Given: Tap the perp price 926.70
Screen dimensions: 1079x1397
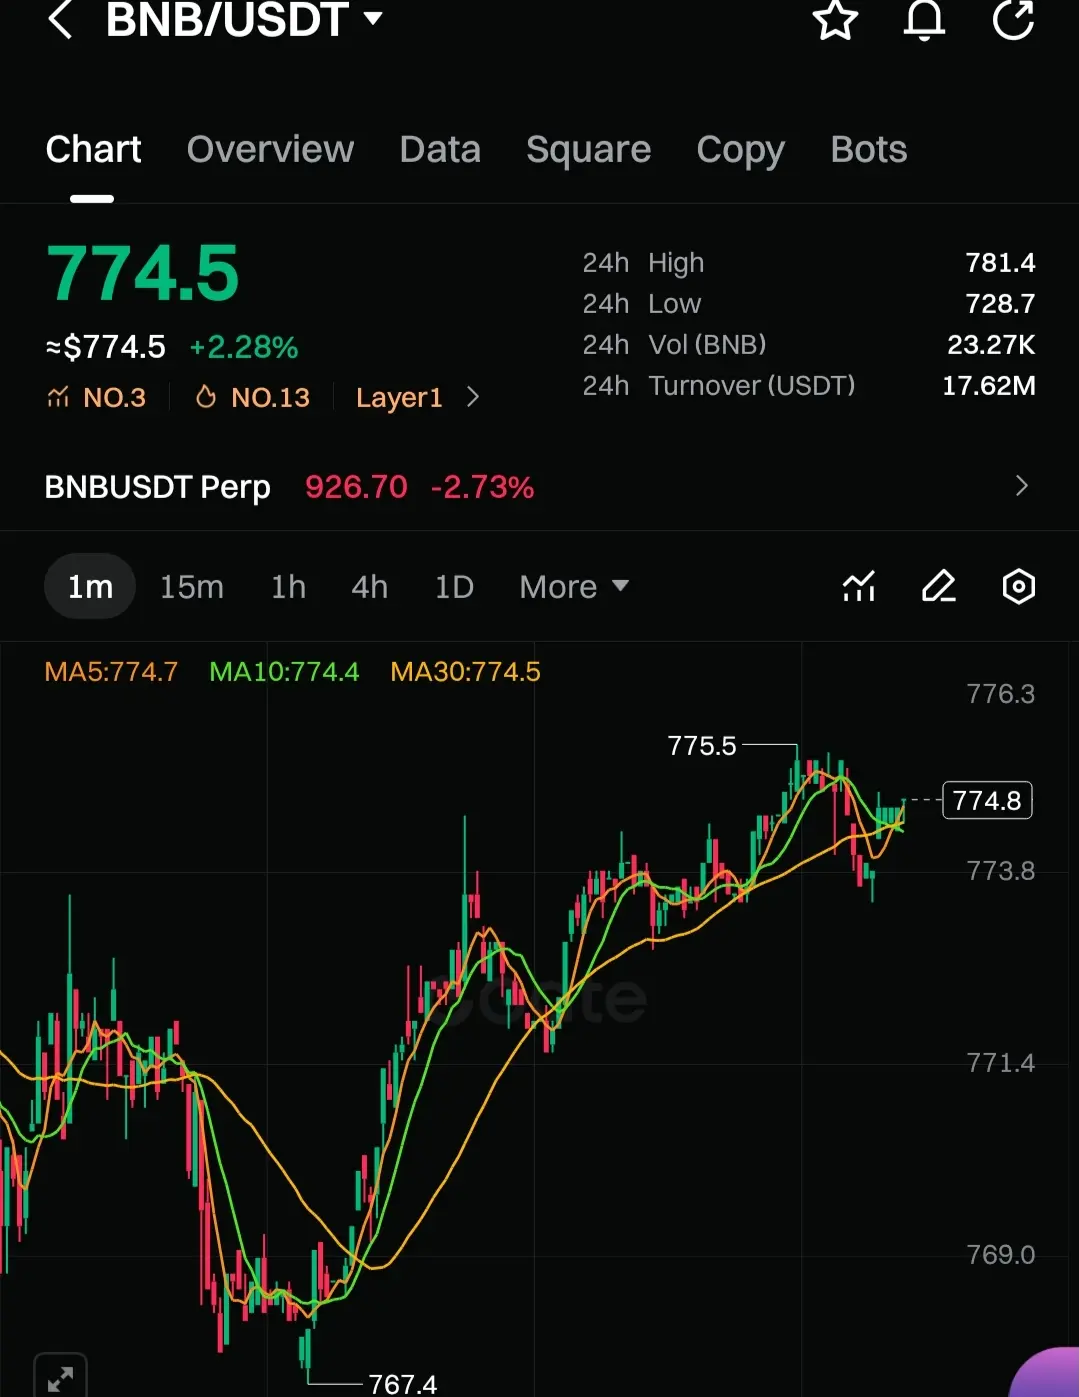Looking at the screenshot, I should [x=356, y=487].
